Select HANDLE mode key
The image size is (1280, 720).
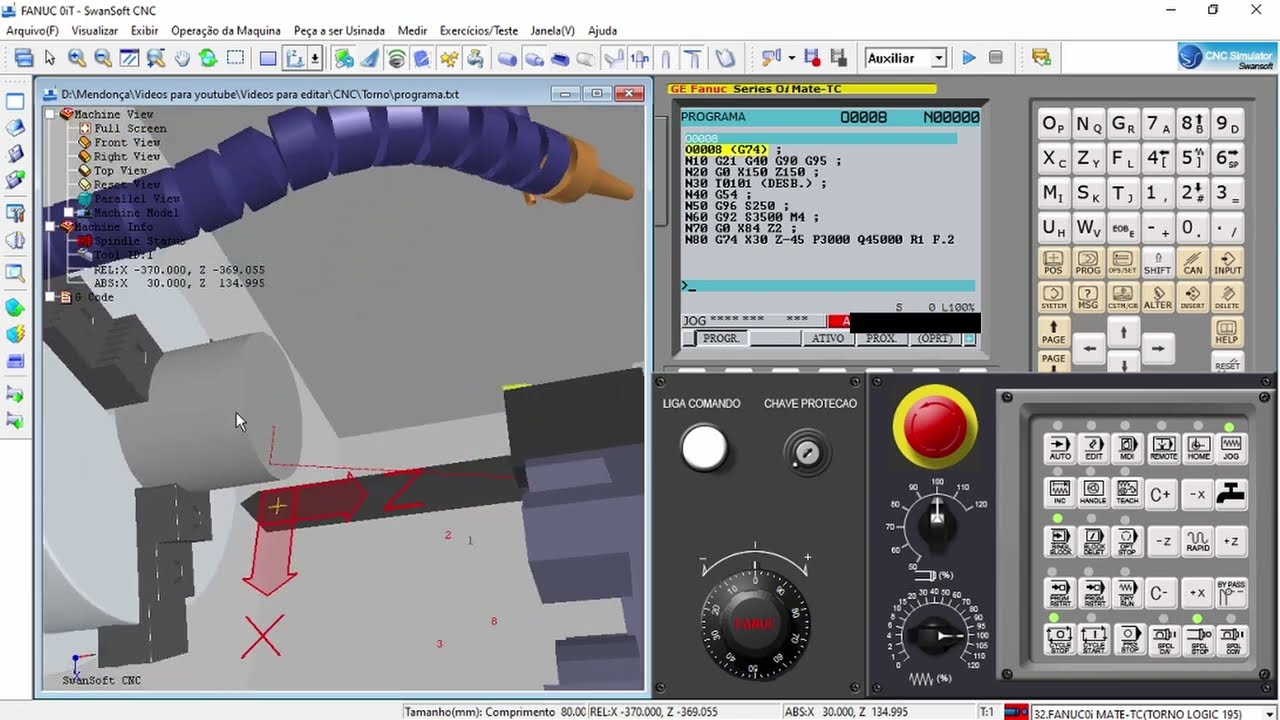pyautogui.click(x=1094, y=491)
